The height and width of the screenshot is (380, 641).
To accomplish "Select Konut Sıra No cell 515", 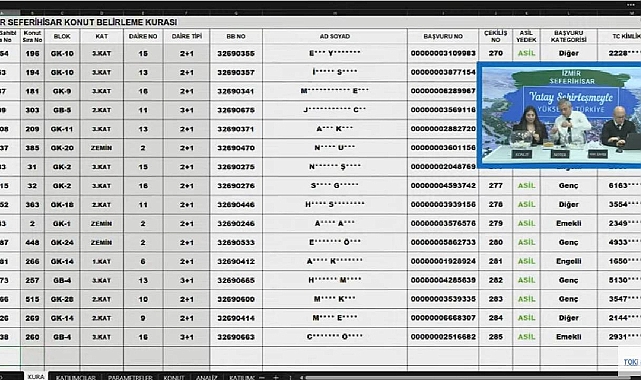I will click(32, 299).
